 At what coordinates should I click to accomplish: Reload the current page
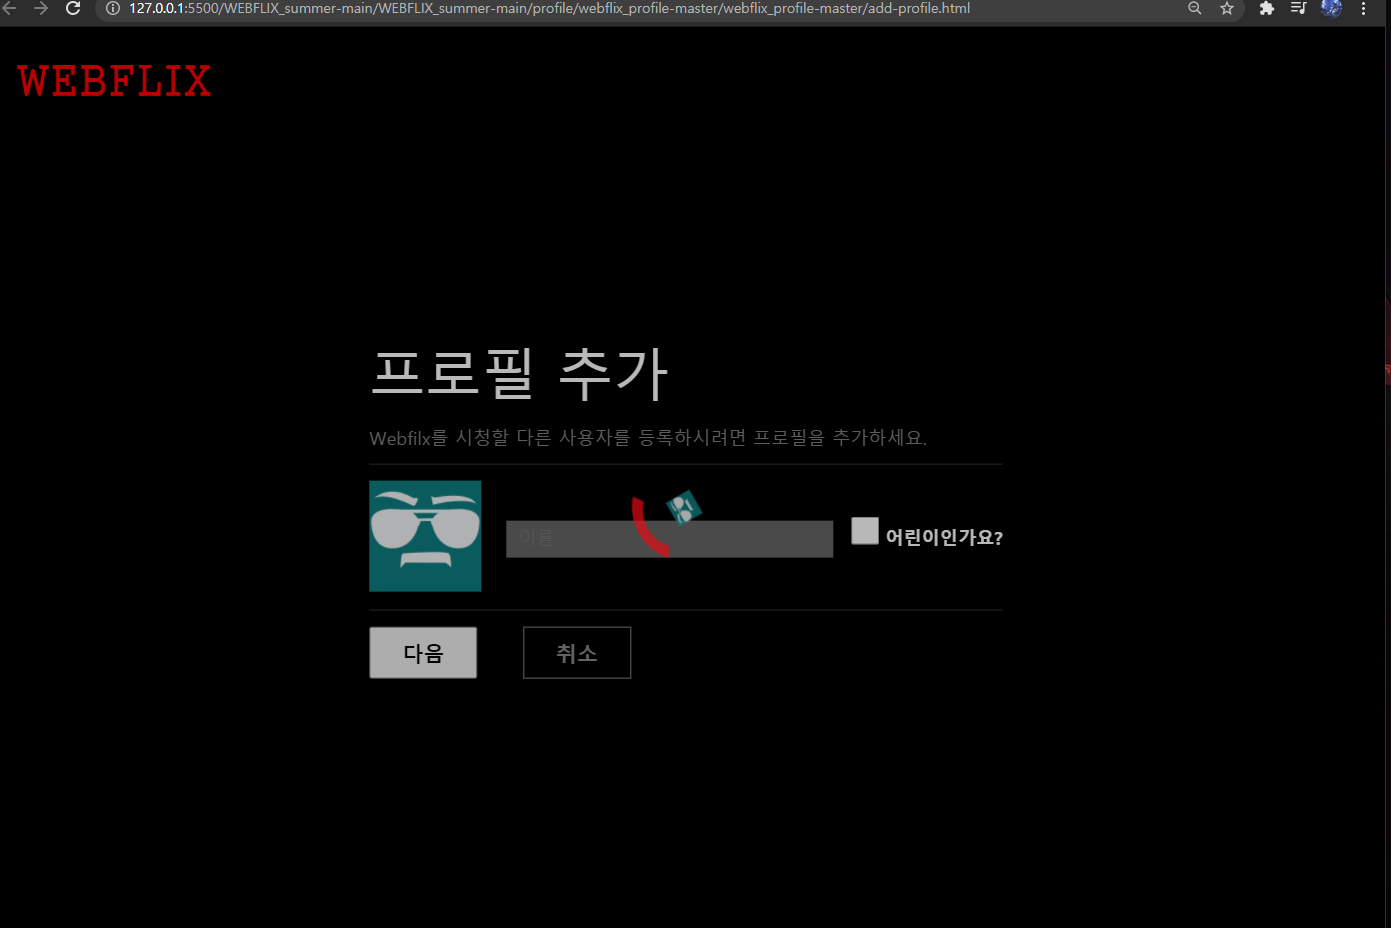(71, 10)
